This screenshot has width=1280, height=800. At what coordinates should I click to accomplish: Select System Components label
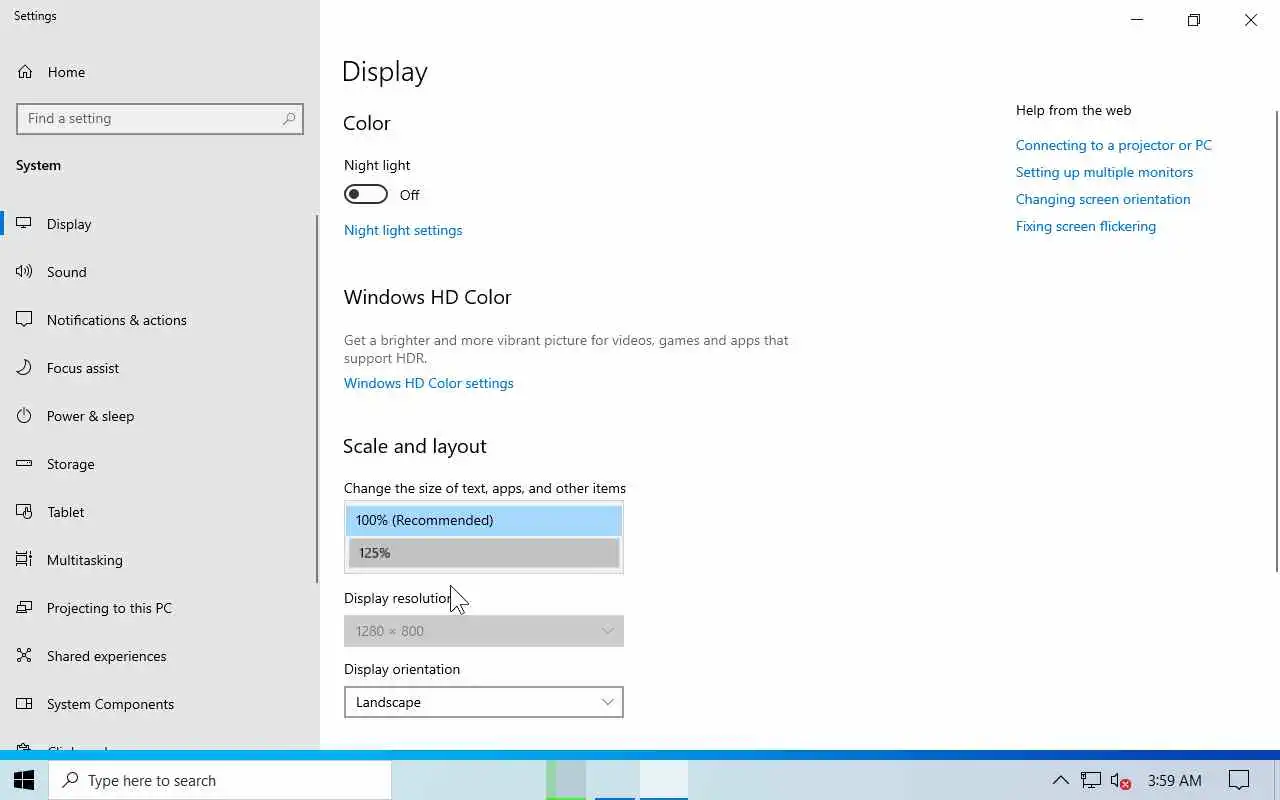(x=110, y=704)
